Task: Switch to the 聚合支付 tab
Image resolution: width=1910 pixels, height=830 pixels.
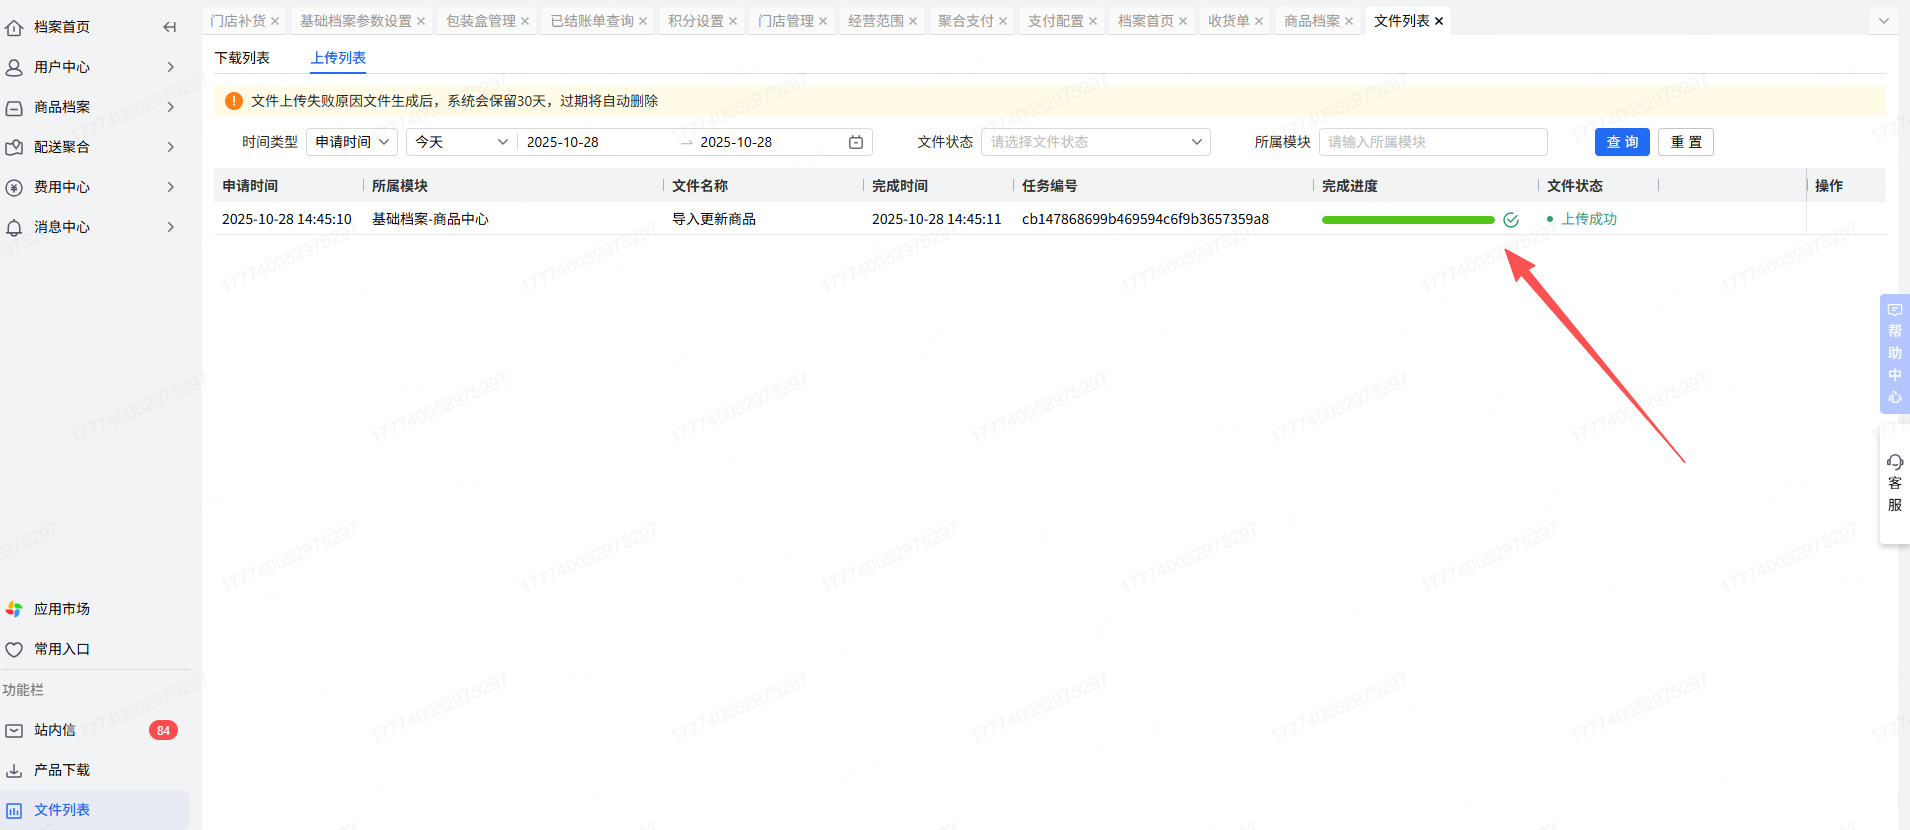Action: coord(966,21)
